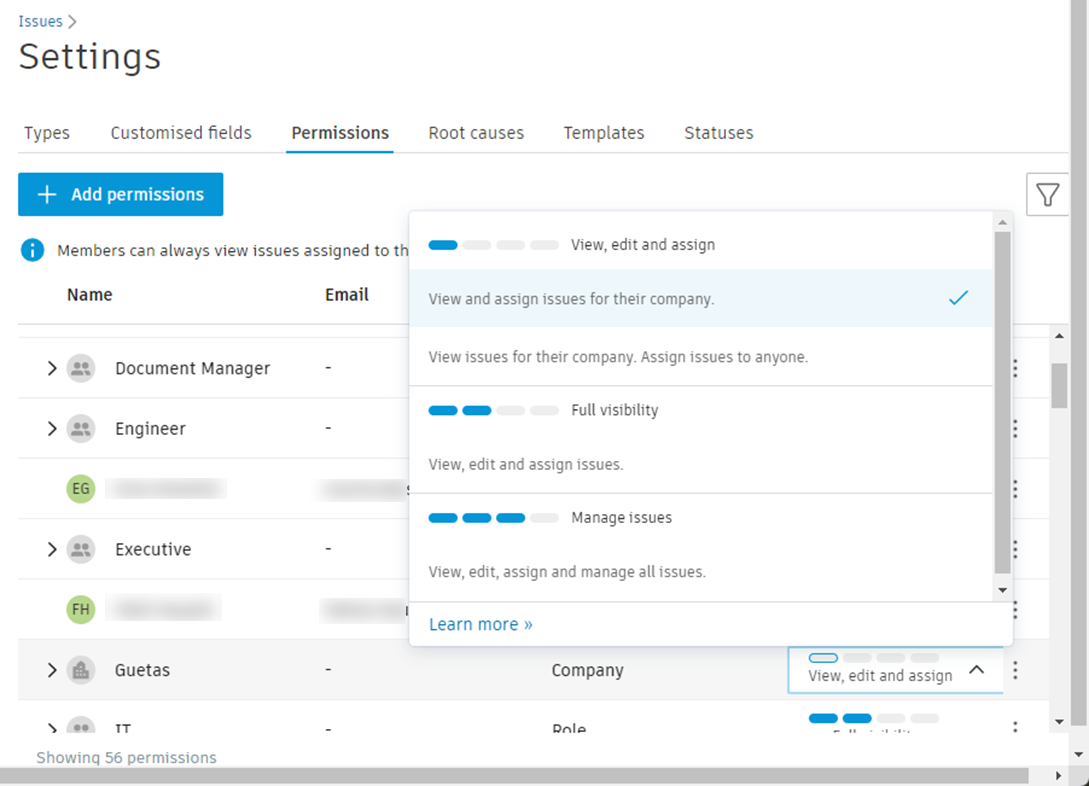Click the Full visibility level header
Screen dimensions: 1089x786
coord(615,410)
